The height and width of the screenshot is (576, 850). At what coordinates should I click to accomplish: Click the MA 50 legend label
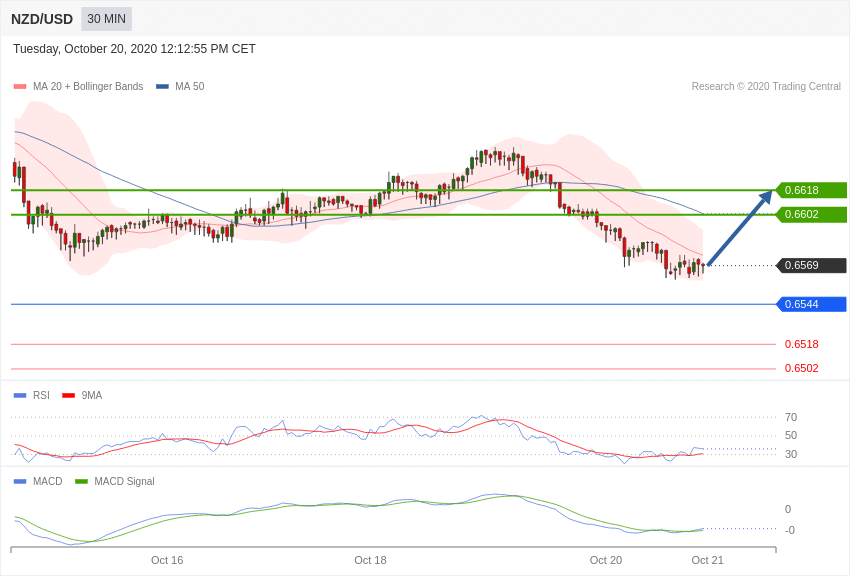click(x=189, y=87)
